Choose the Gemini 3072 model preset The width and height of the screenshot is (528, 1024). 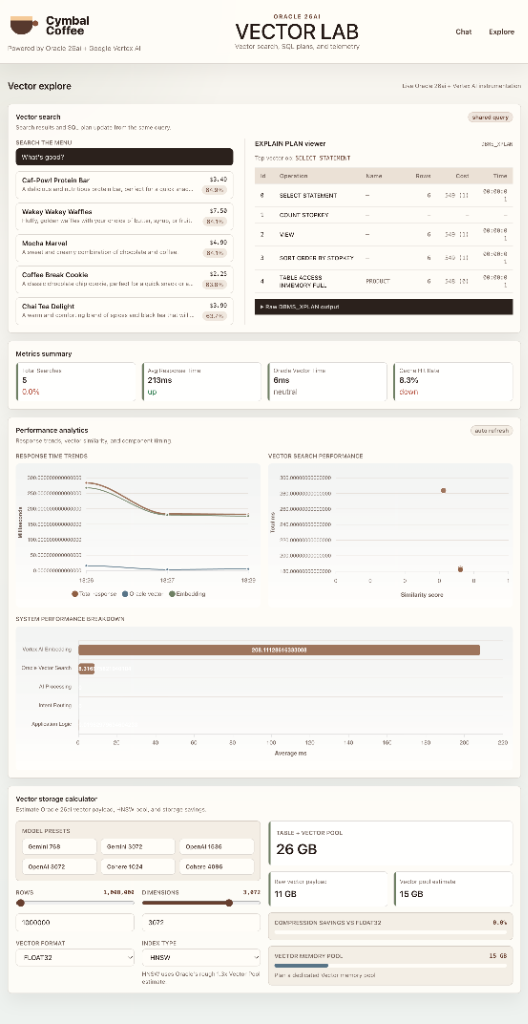tap(137, 846)
